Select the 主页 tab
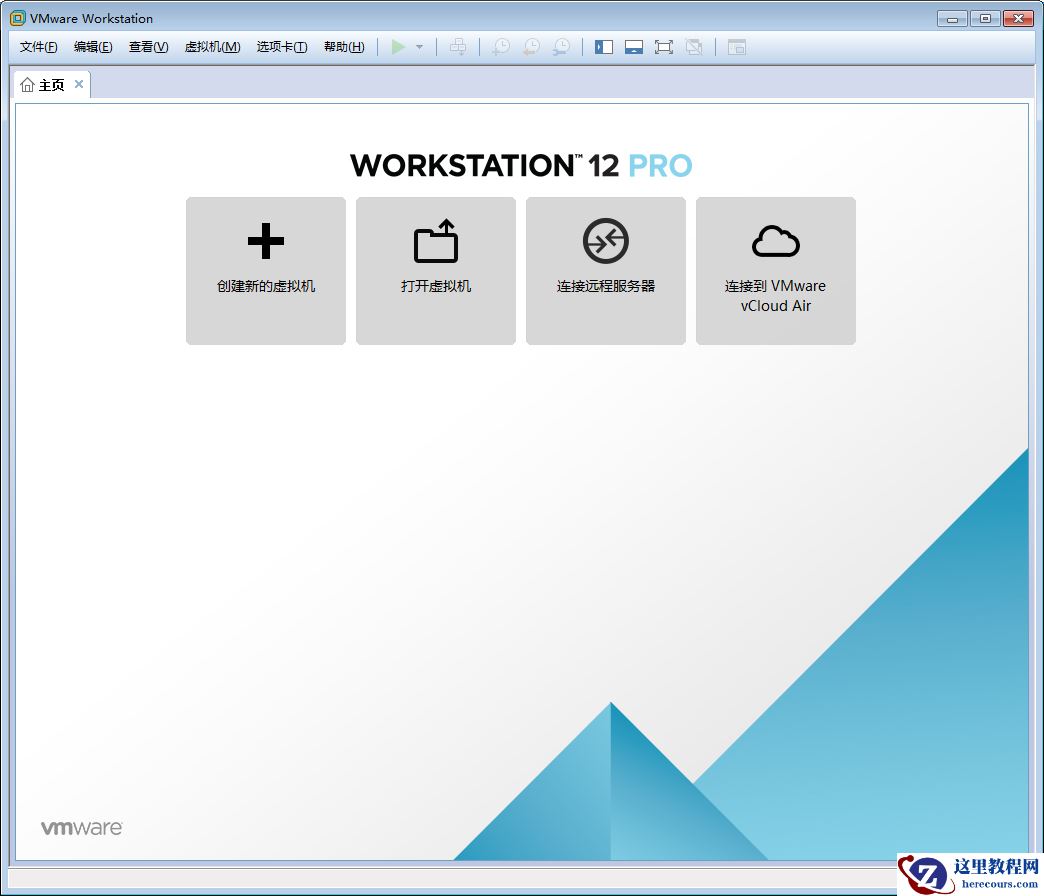Screen dimensions: 1044x896 (x=52, y=84)
